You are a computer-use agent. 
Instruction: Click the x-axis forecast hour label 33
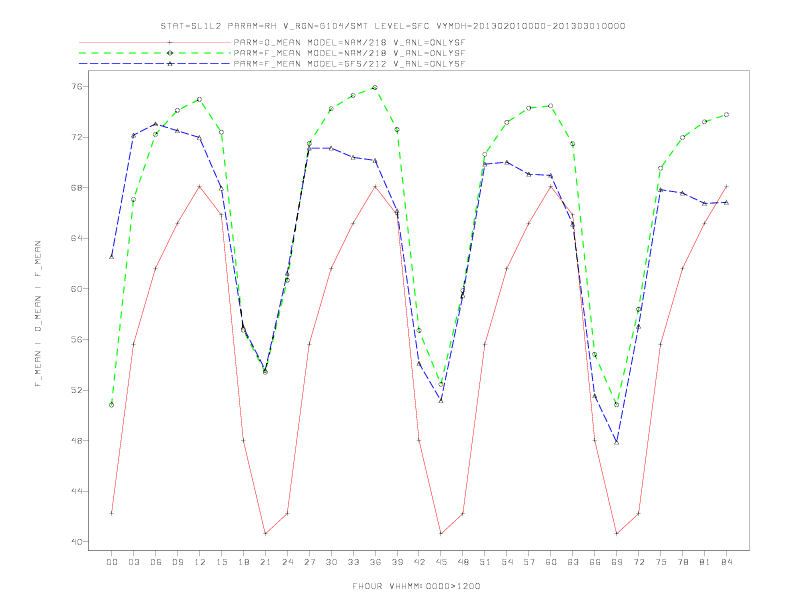[353, 562]
